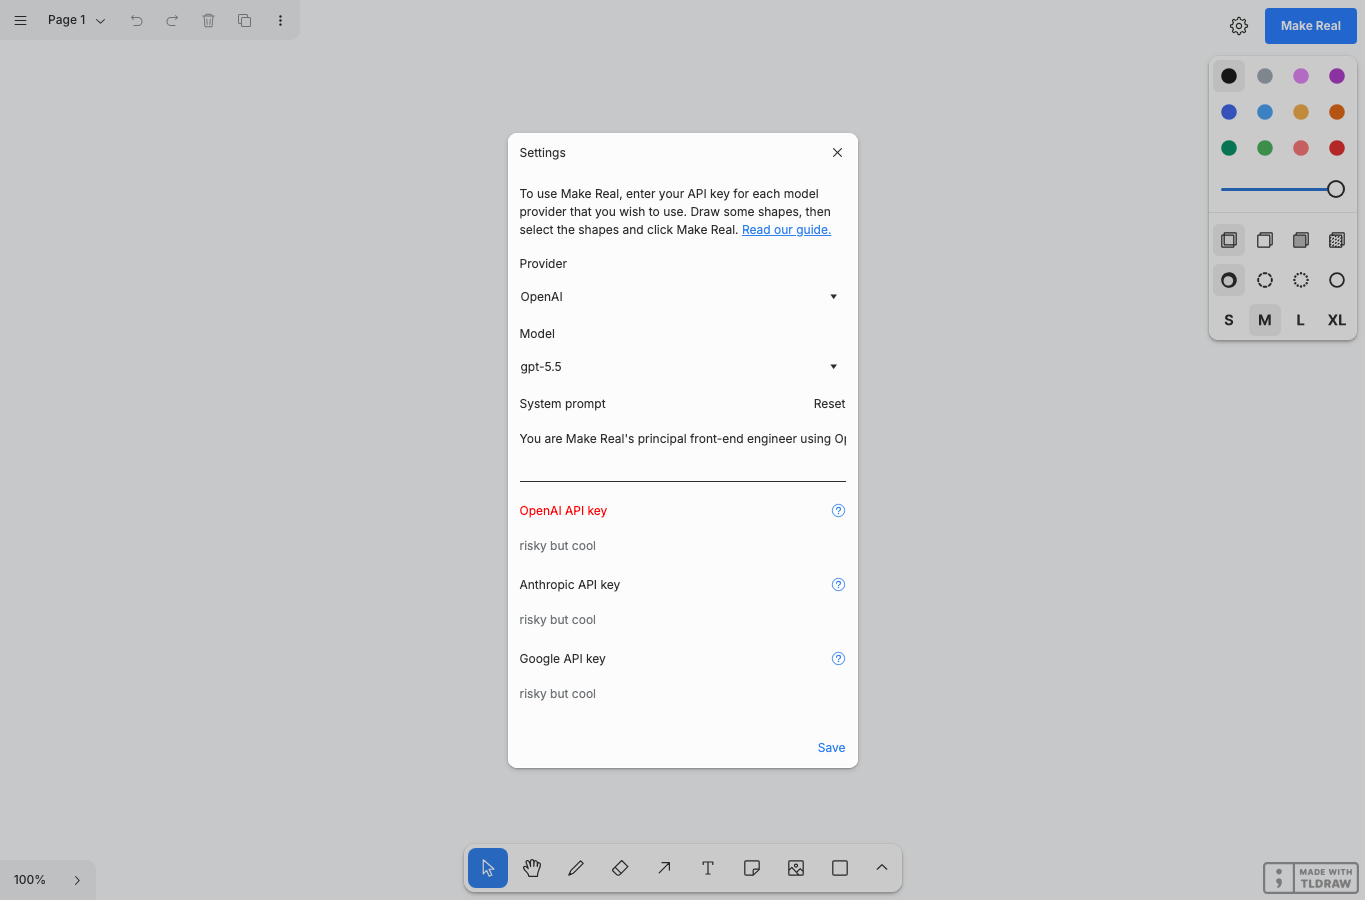The height and width of the screenshot is (900, 1365).
Task: Choose the Solid line style
Action: tap(1337, 280)
